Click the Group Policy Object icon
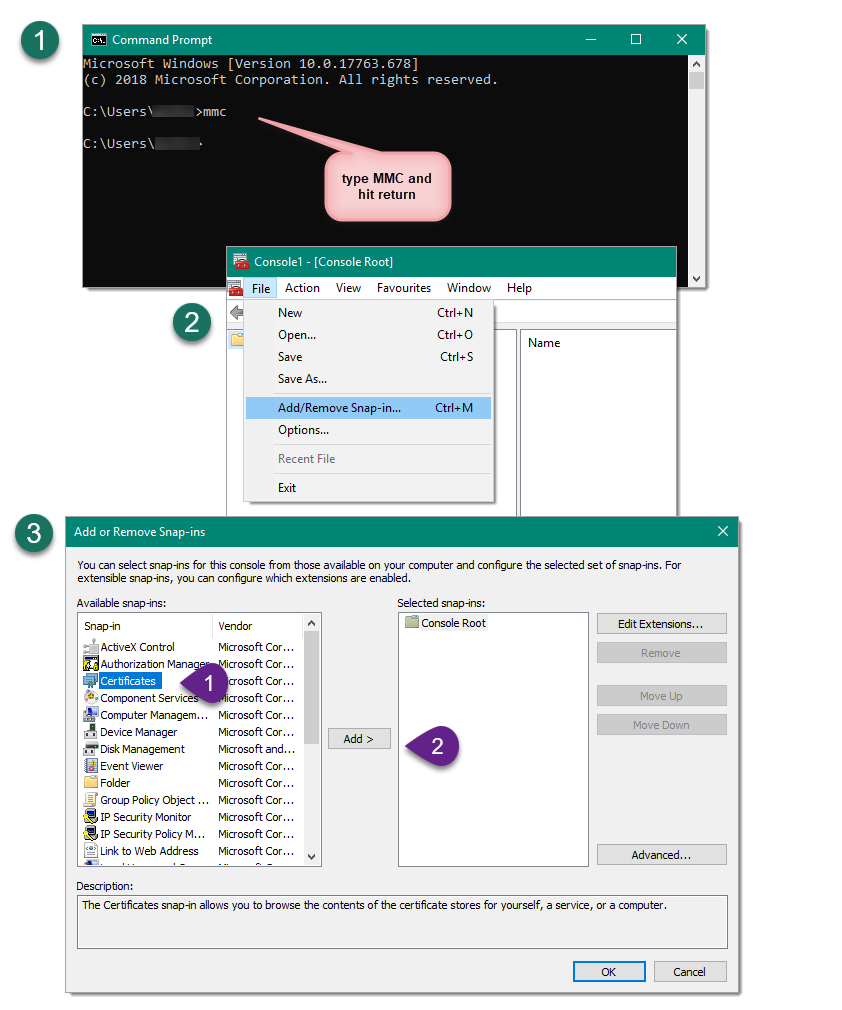Viewport: 842px width, 1010px height. pyautogui.click(x=91, y=800)
